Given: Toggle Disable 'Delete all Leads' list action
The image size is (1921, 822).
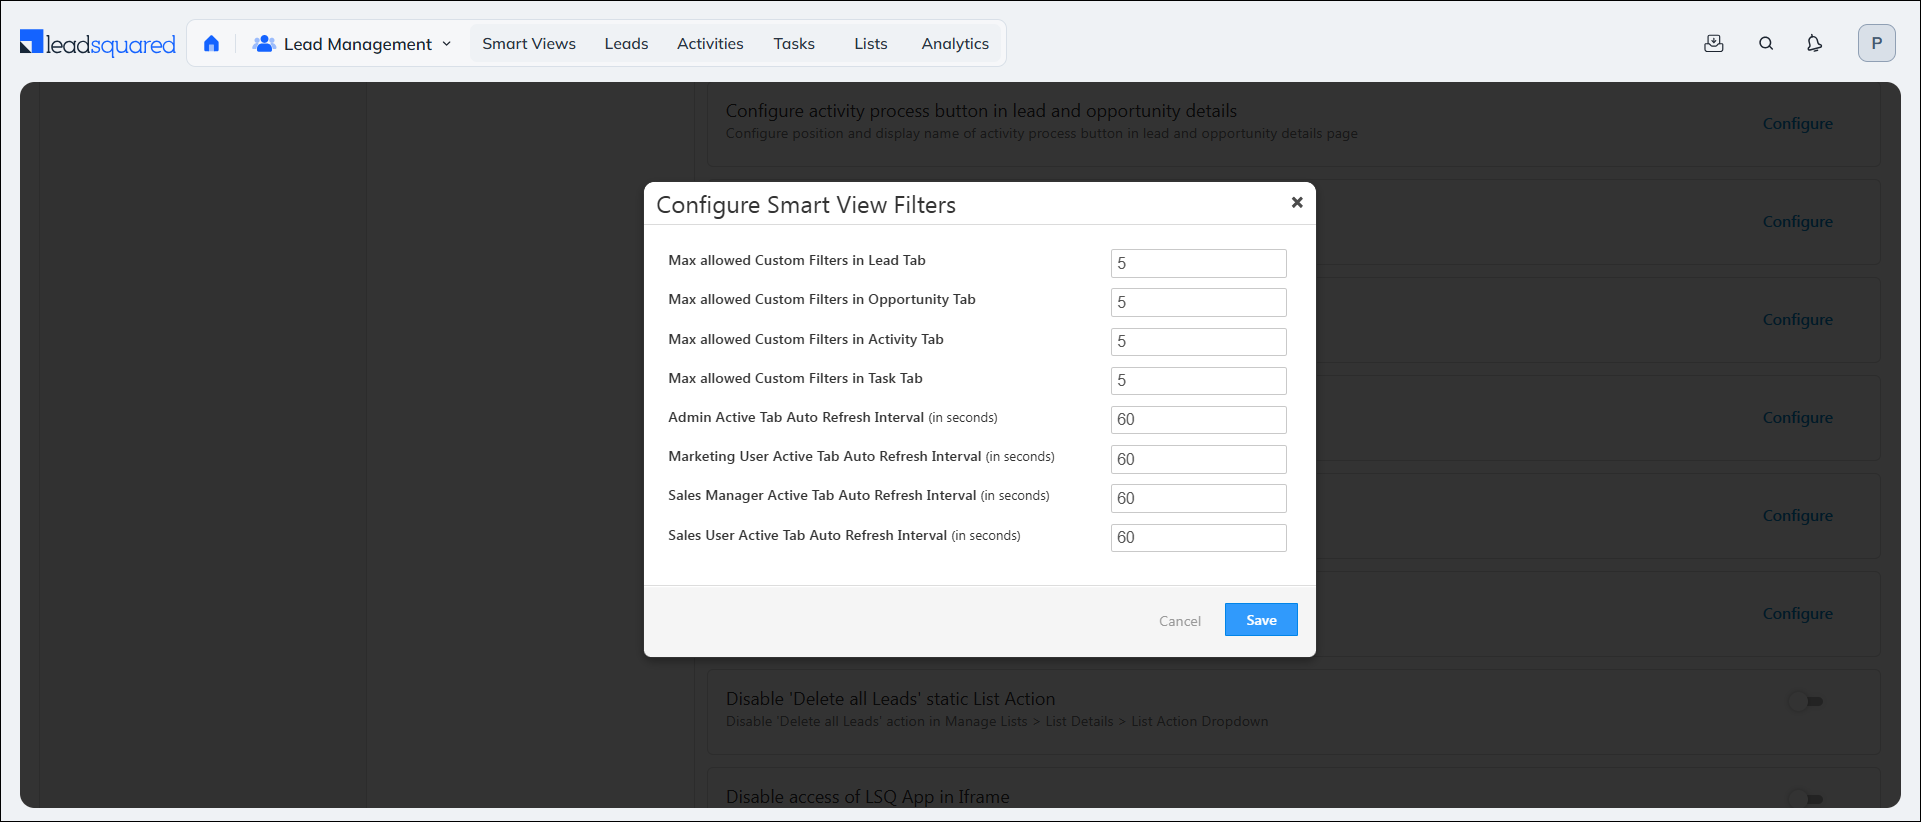Looking at the screenshot, I should 1806,702.
